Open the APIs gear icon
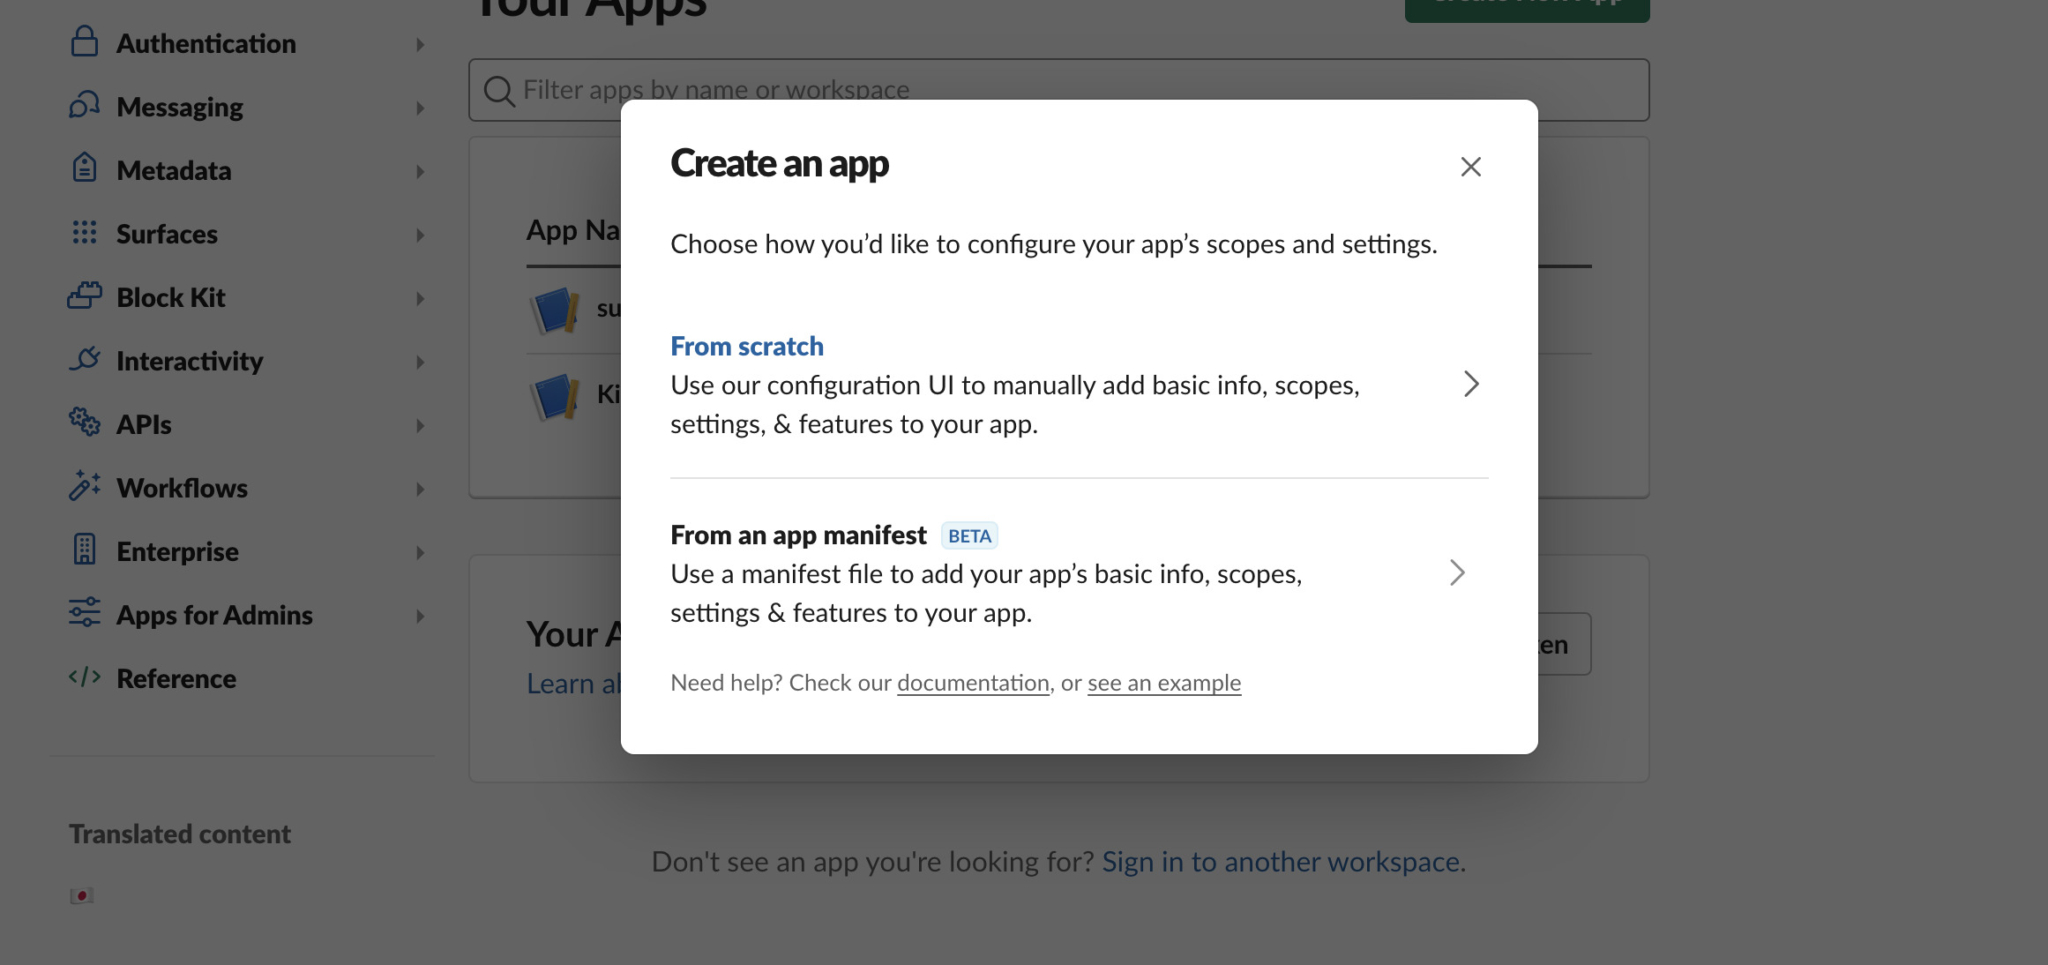The height and width of the screenshot is (965, 2048). [x=85, y=424]
